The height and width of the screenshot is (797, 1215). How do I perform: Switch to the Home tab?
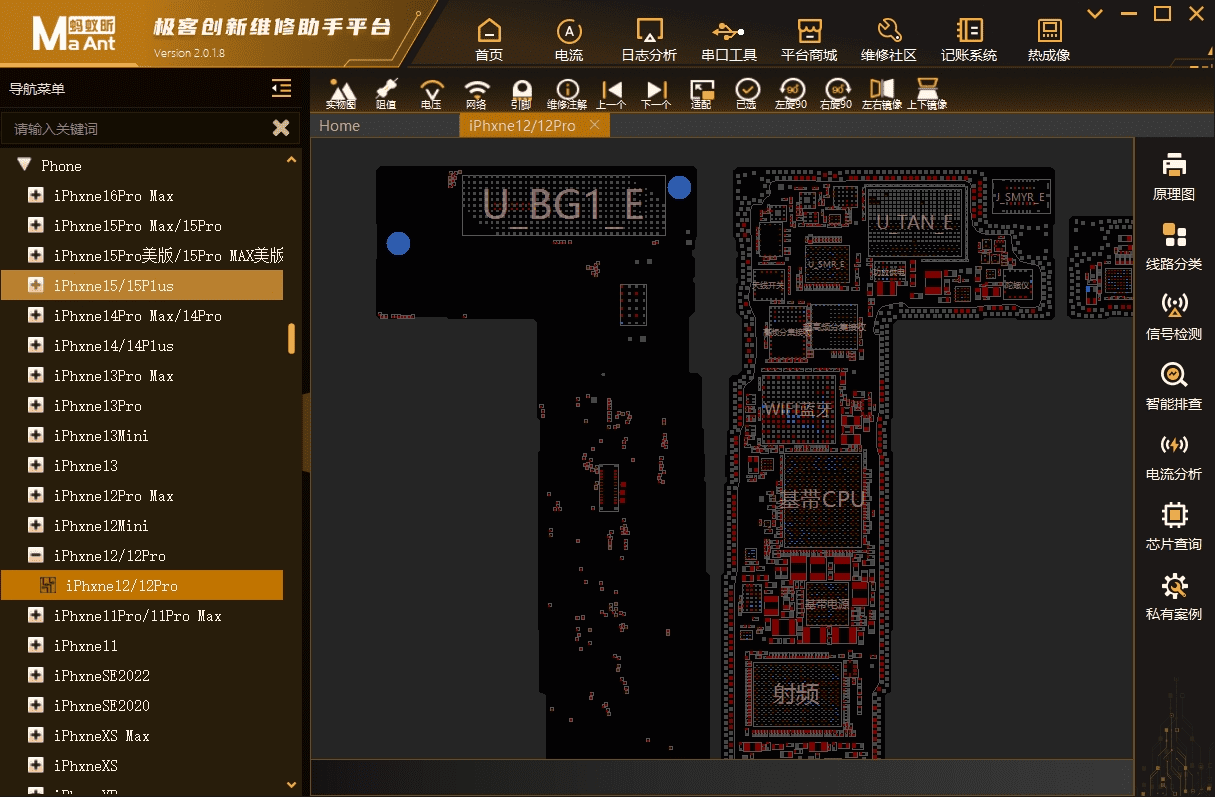(x=339, y=126)
